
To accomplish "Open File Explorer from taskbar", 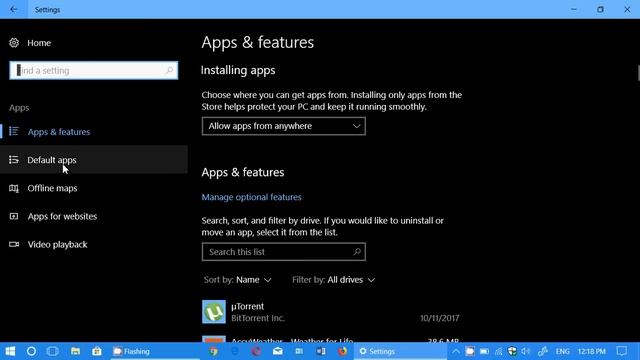I will (75, 351).
